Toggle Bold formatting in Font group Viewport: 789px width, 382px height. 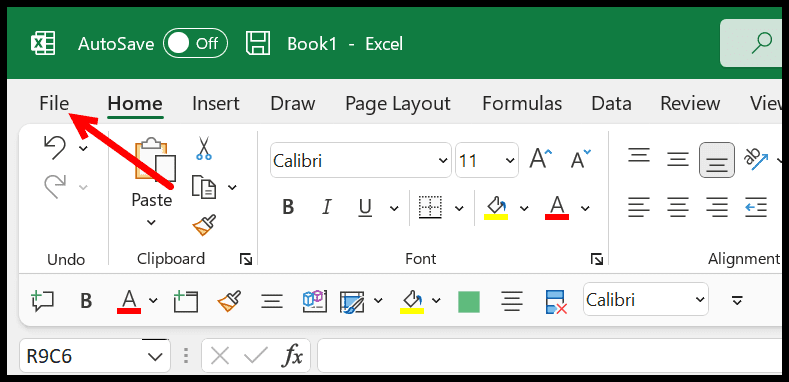point(288,207)
